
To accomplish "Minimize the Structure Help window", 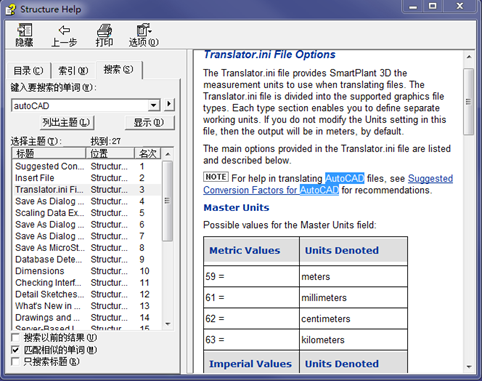I will click(413, 6).
